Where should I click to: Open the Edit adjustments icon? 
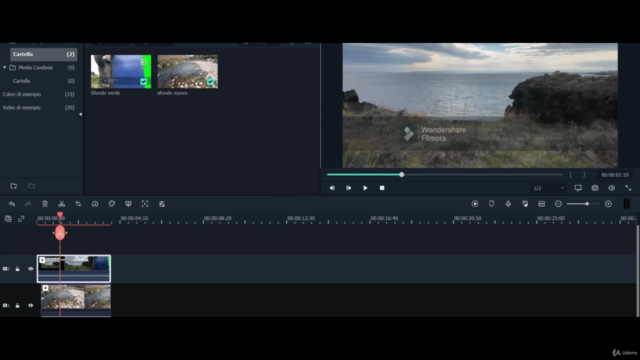click(x=162, y=204)
